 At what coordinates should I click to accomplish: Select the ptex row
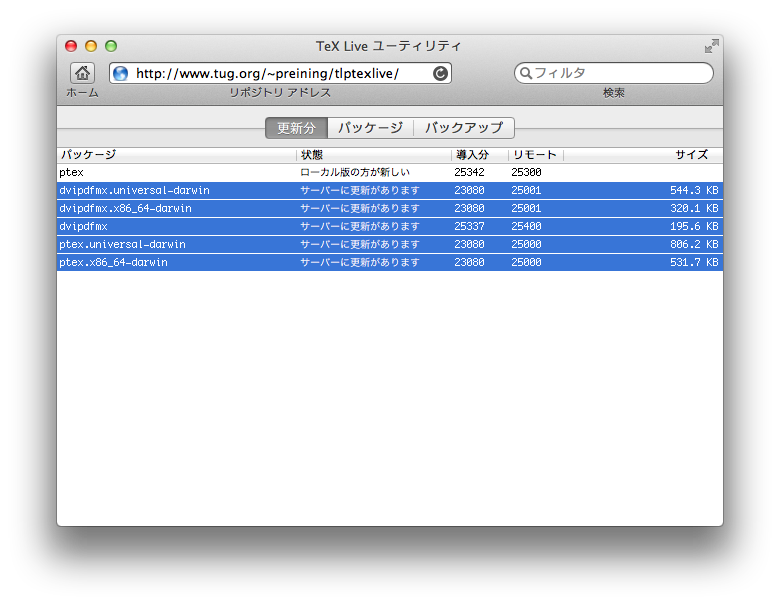pyautogui.click(x=390, y=173)
